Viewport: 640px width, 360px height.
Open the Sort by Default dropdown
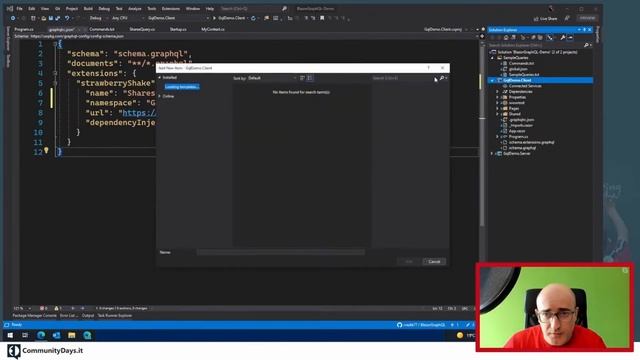272,78
